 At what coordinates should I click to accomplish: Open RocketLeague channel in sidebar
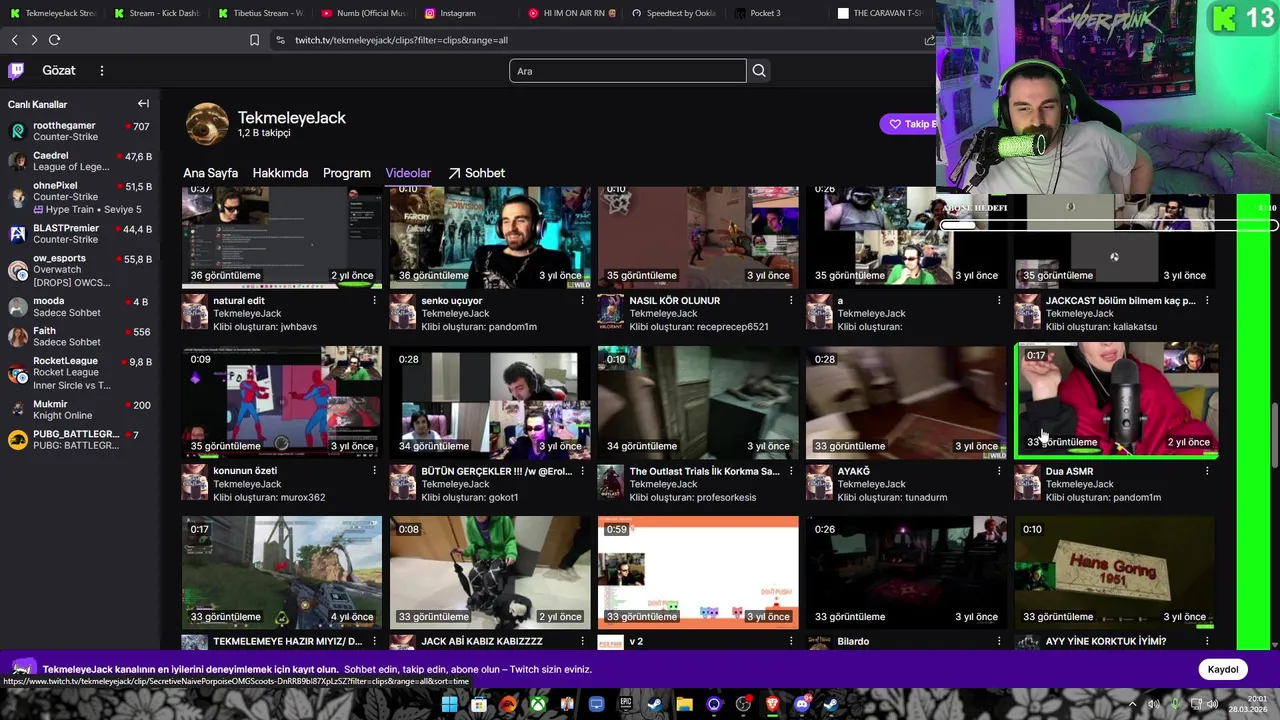pyautogui.click(x=80, y=373)
